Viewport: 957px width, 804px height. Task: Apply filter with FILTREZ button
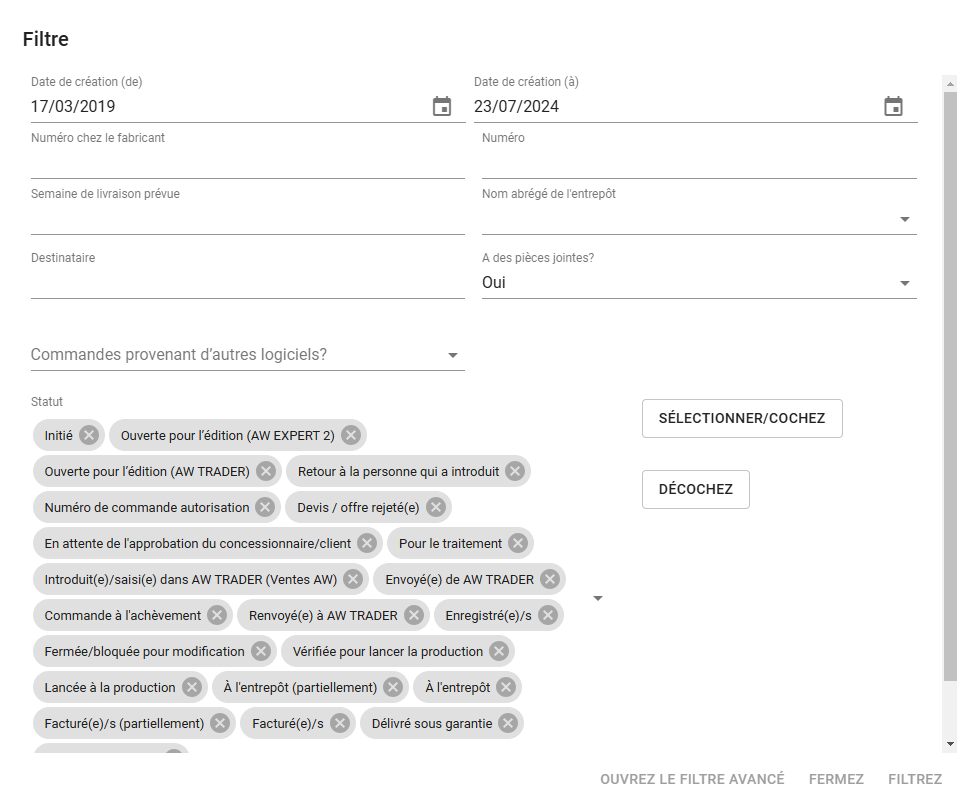[x=914, y=779]
